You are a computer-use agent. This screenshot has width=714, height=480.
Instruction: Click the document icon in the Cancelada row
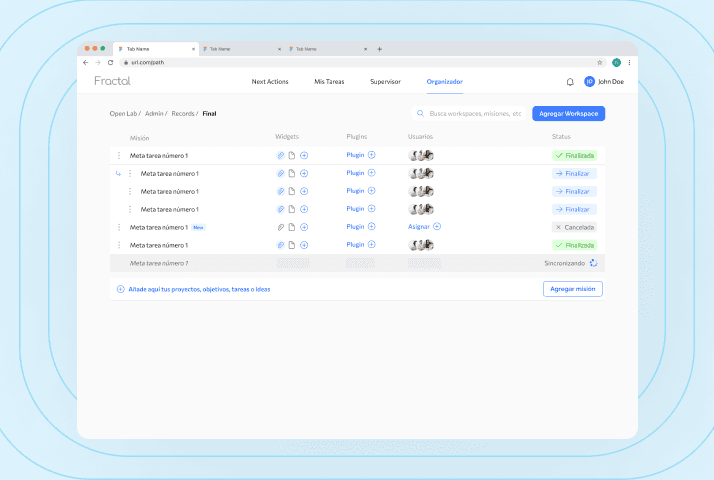coord(292,227)
